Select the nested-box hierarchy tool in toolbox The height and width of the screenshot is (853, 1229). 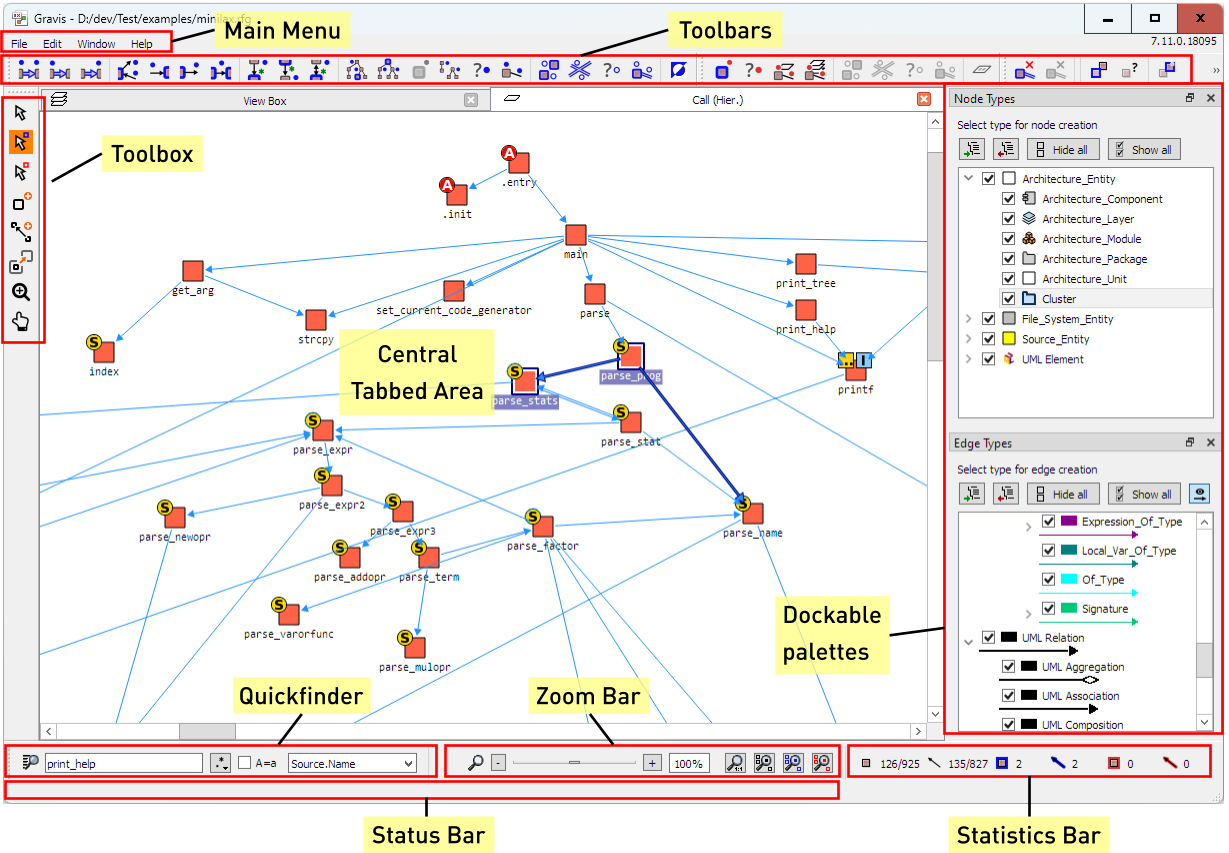pyautogui.click(x=21, y=262)
